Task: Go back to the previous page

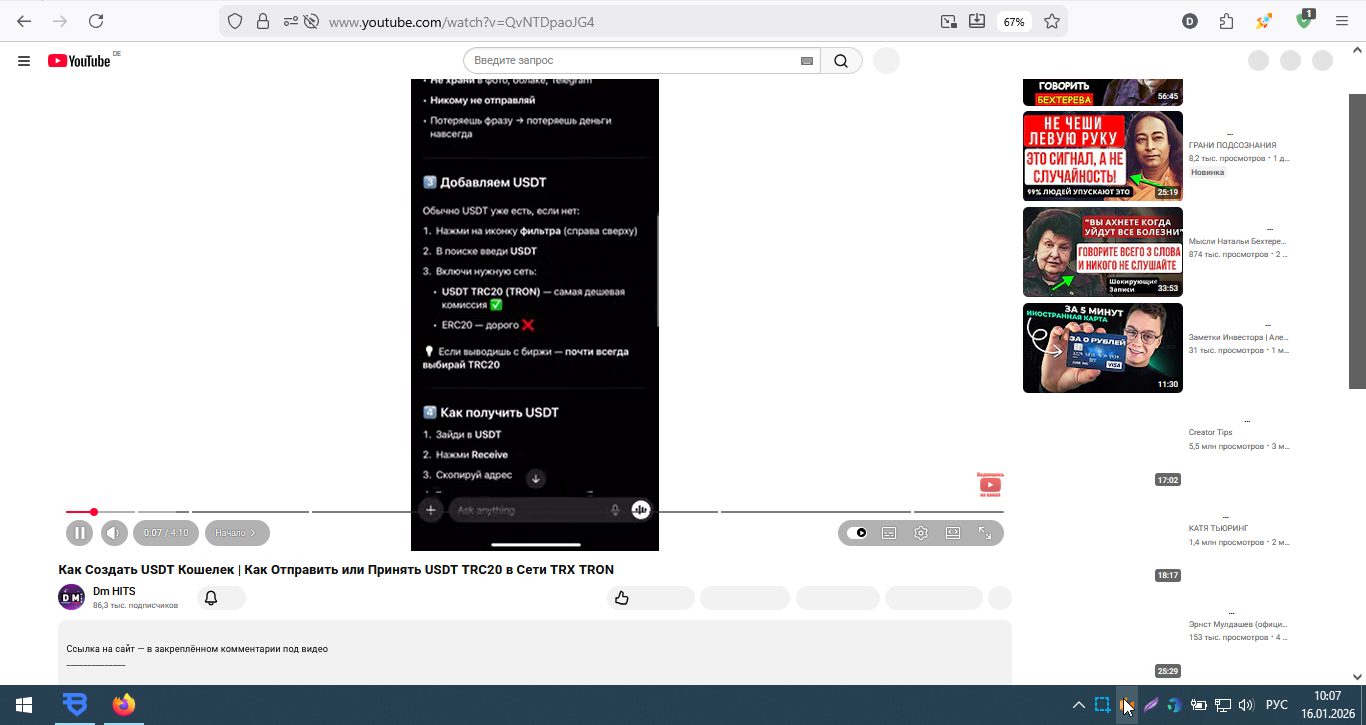Action: pos(24,21)
